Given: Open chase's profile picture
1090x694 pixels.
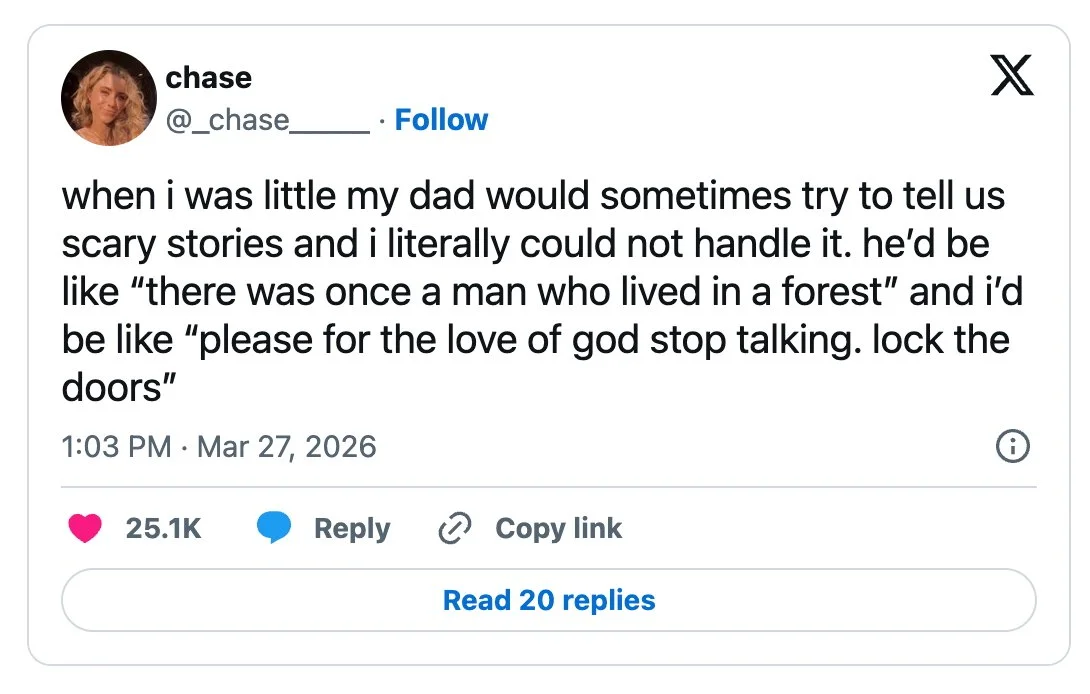Looking at the screenshot, I should 108,97.
